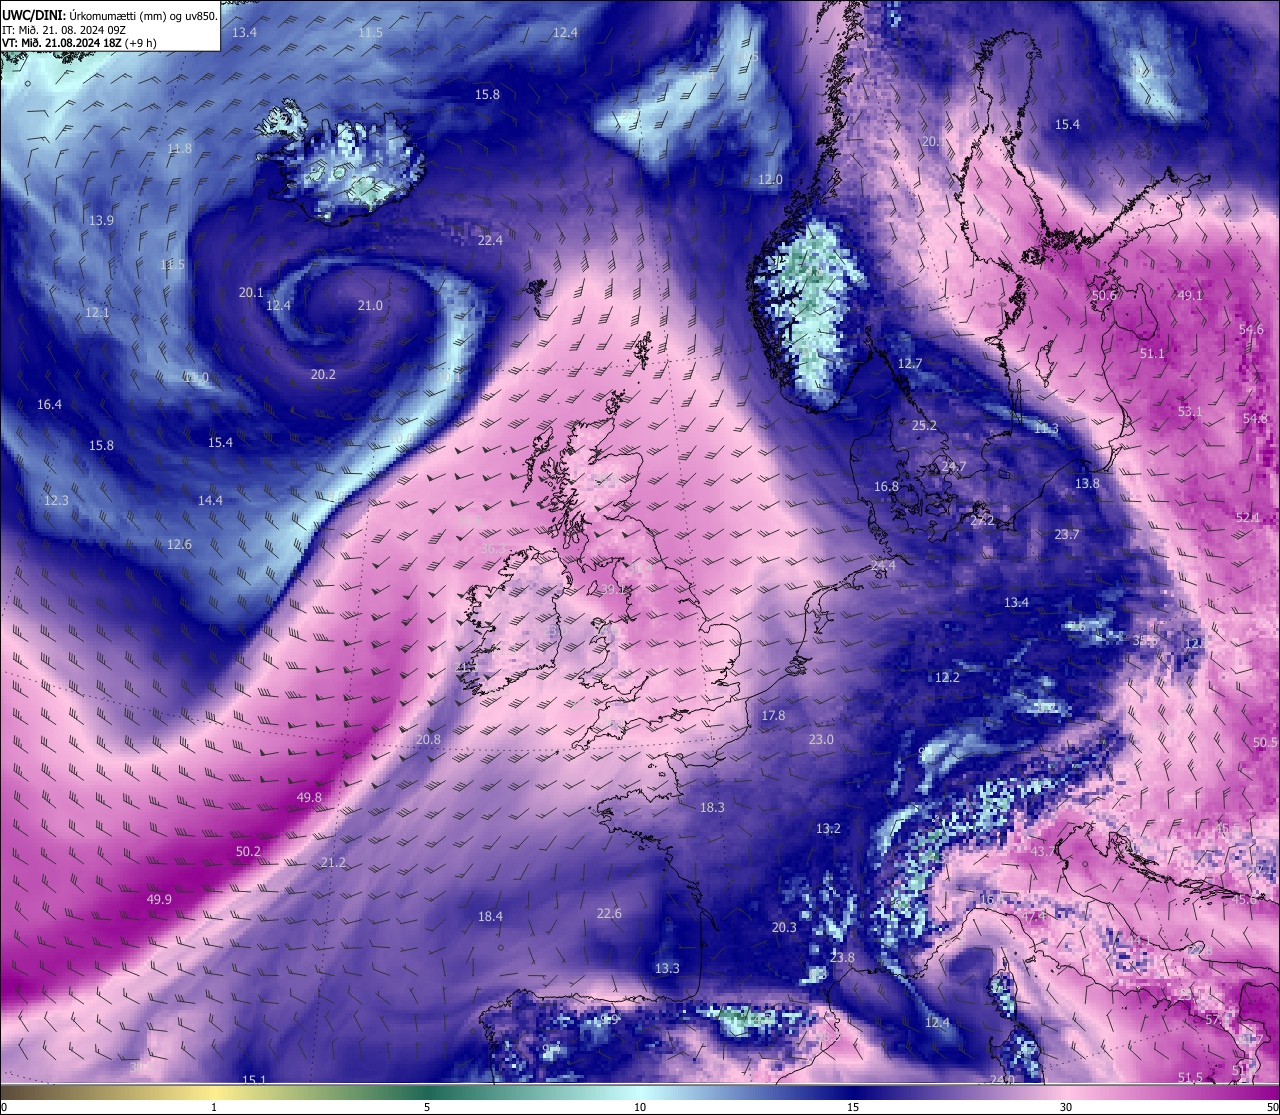
Task: Select the 13.8 value label
Action: click(x=1087, y=483)
